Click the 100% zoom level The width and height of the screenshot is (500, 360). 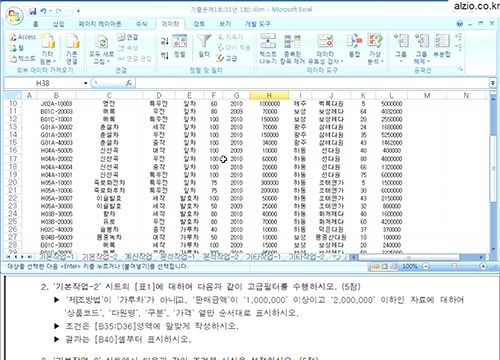click(409, 266)
